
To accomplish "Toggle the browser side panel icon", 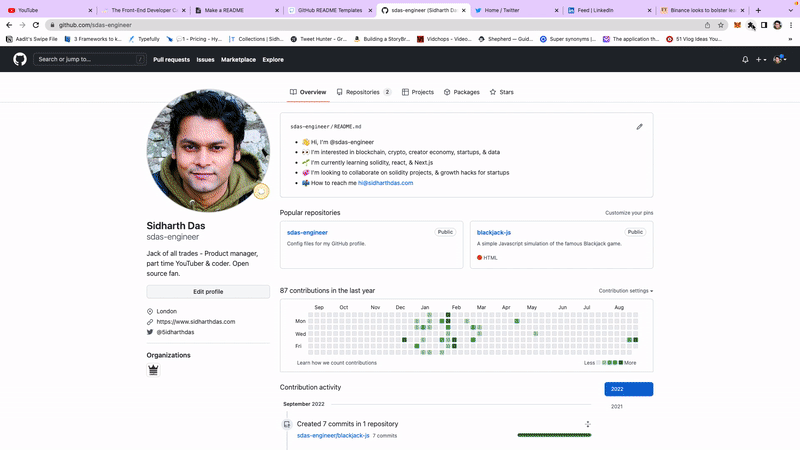I will point(764,25).
